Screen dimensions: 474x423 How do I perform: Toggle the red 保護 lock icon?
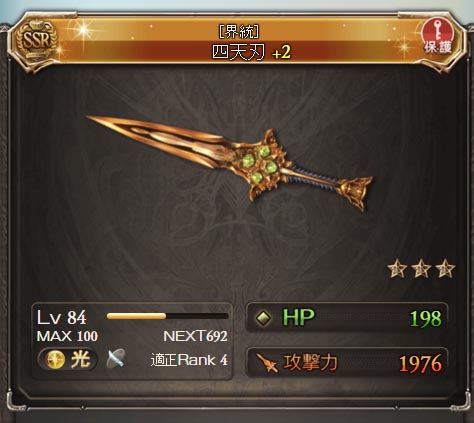438,37
